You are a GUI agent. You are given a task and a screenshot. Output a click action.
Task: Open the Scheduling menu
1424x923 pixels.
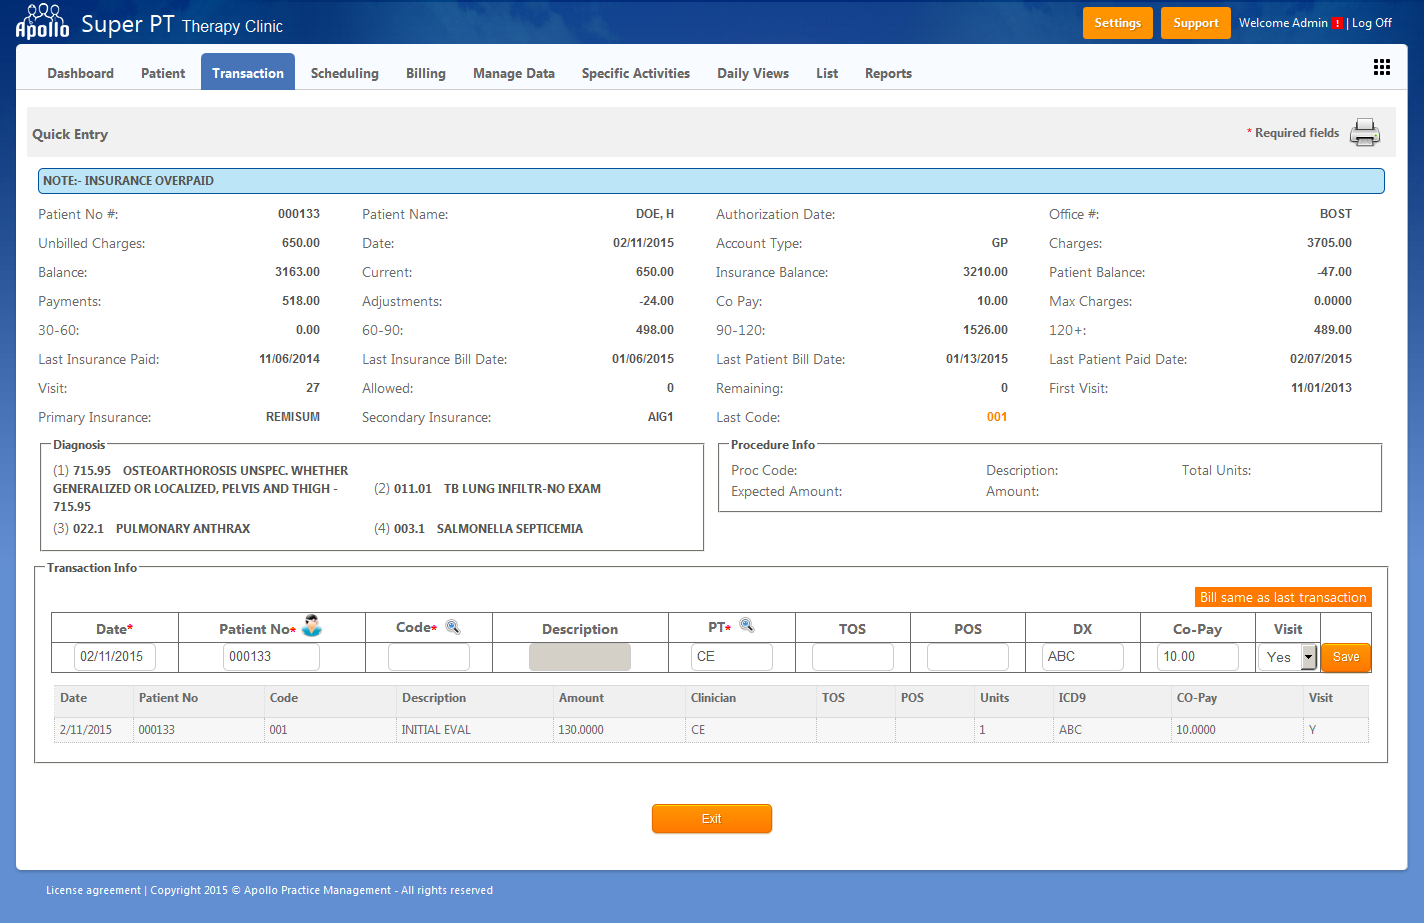coord(344,73)
